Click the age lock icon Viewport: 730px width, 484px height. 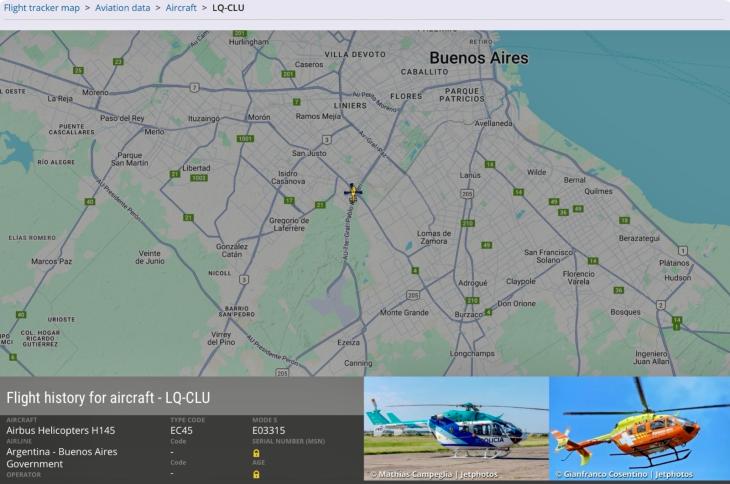click(256, 474)
